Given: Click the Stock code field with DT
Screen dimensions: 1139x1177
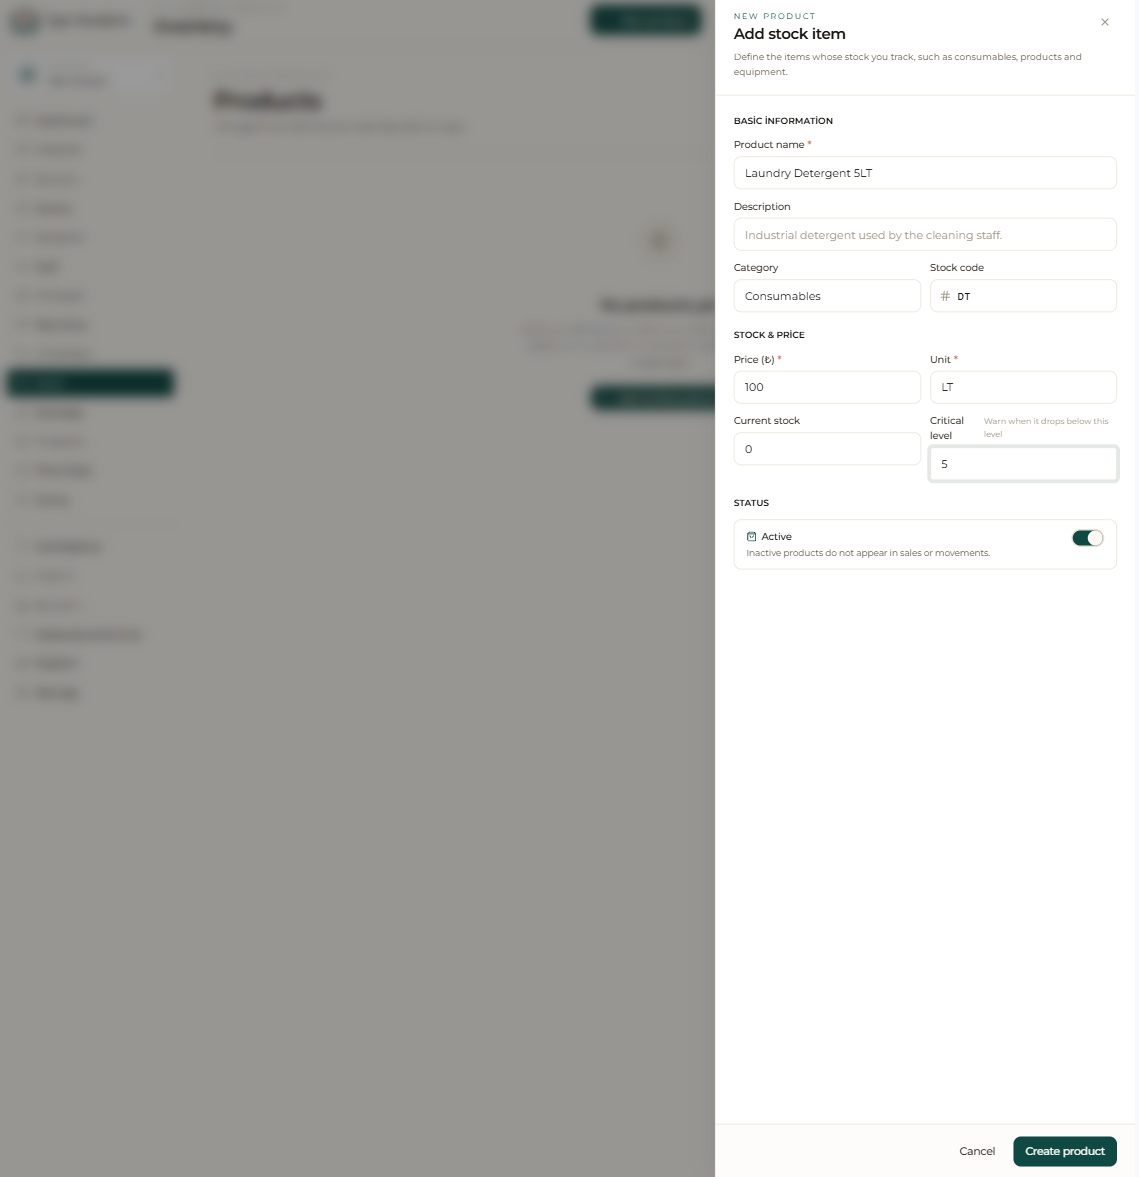Looking at the screenshot, I should click(1023, 296).
